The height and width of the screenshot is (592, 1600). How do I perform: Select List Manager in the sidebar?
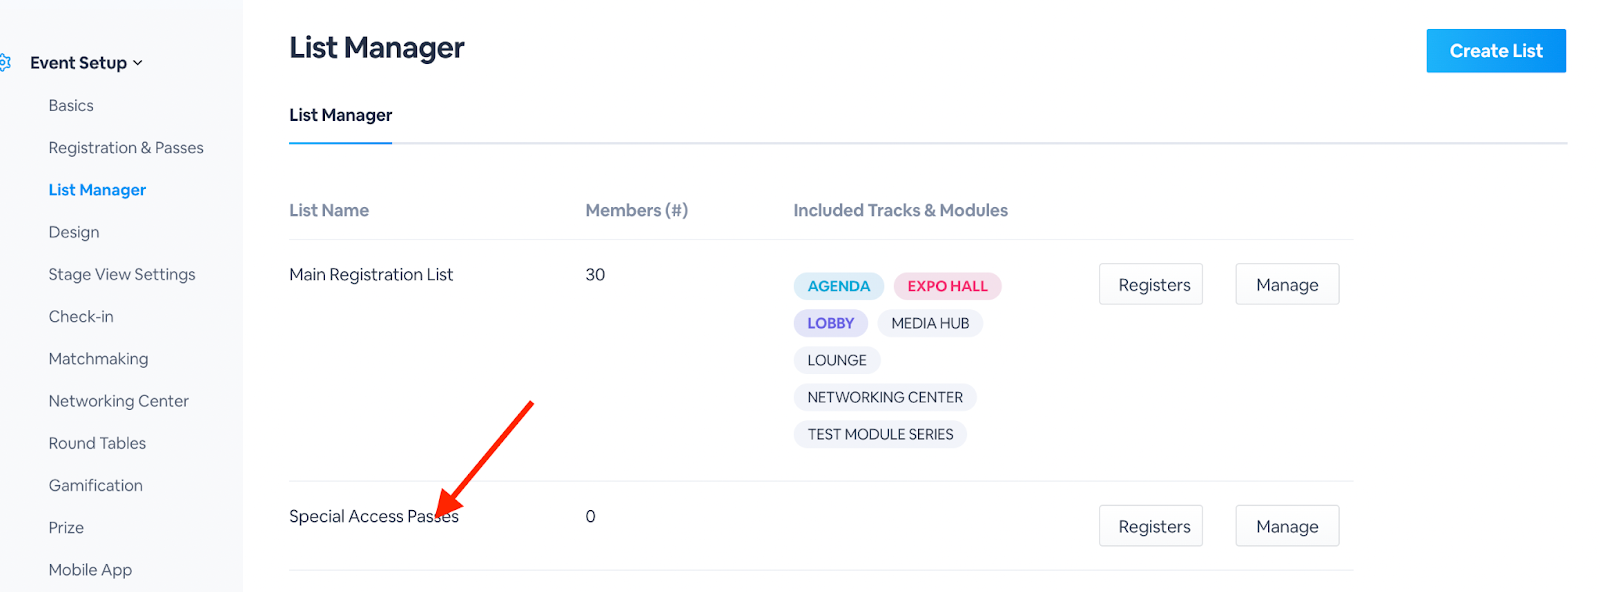tap(97, 190)
